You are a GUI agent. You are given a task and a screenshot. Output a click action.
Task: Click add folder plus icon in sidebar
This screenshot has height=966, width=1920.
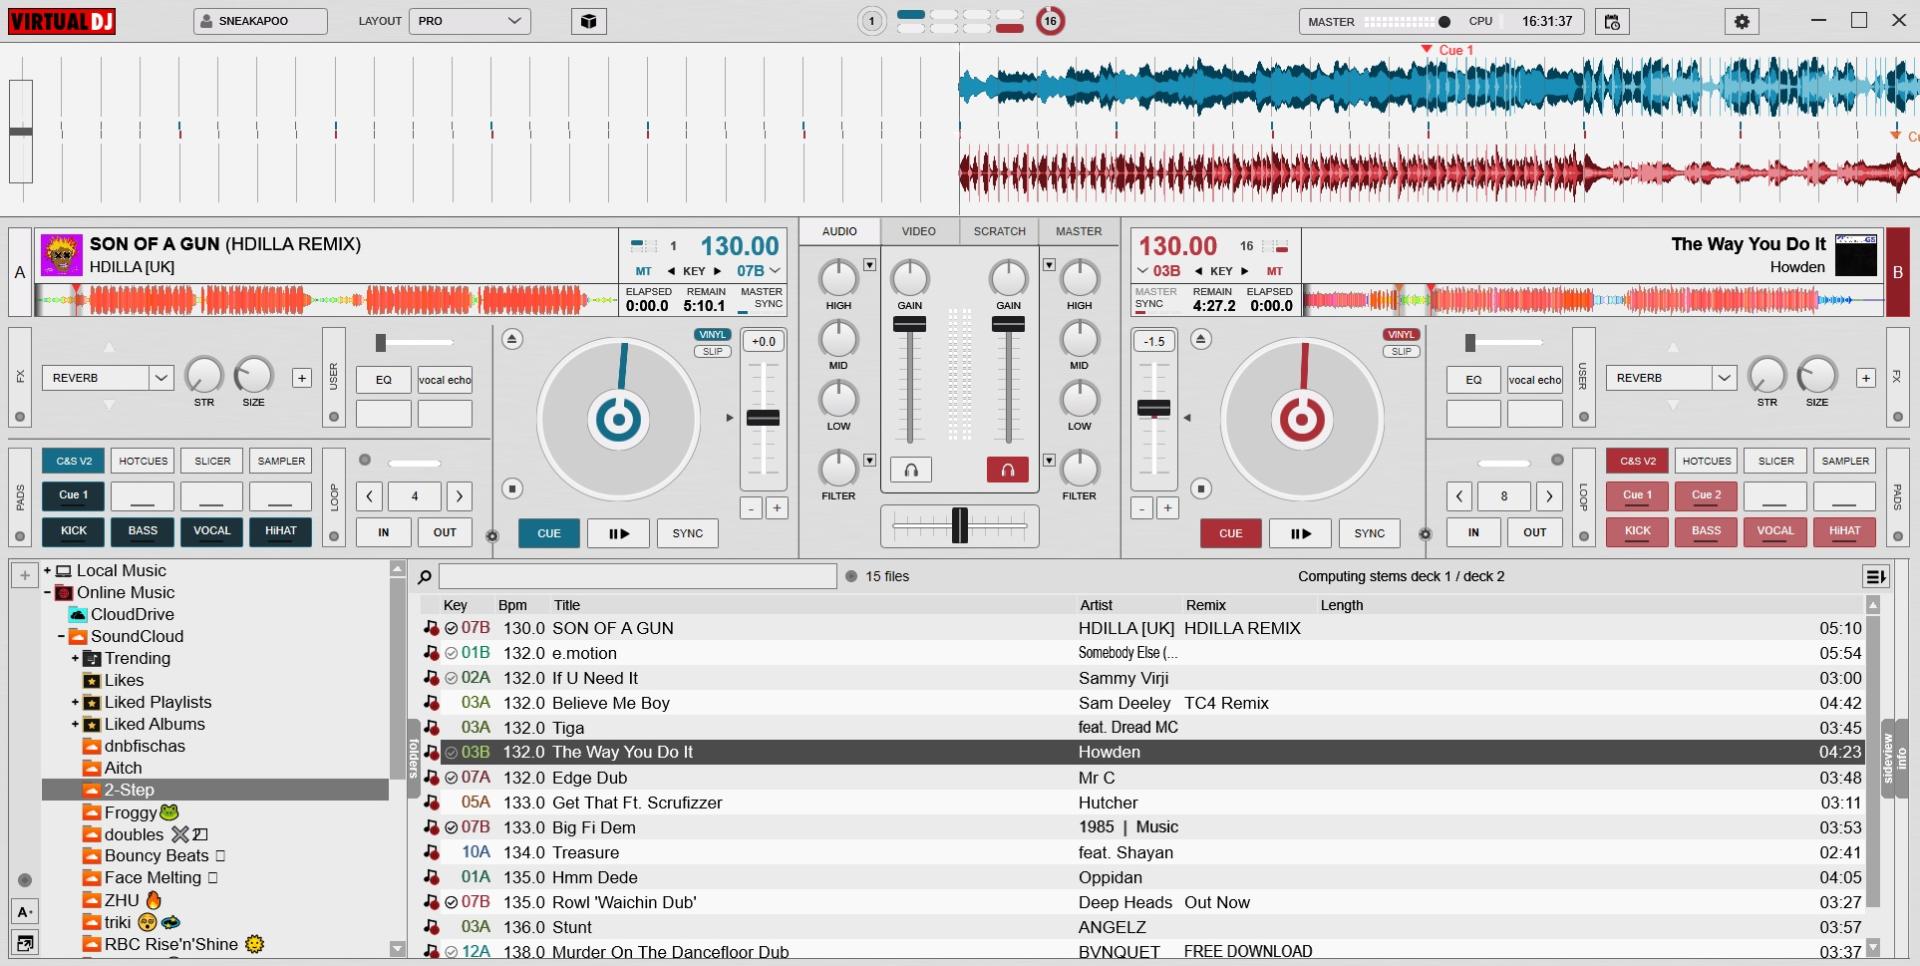coord(25,575)
